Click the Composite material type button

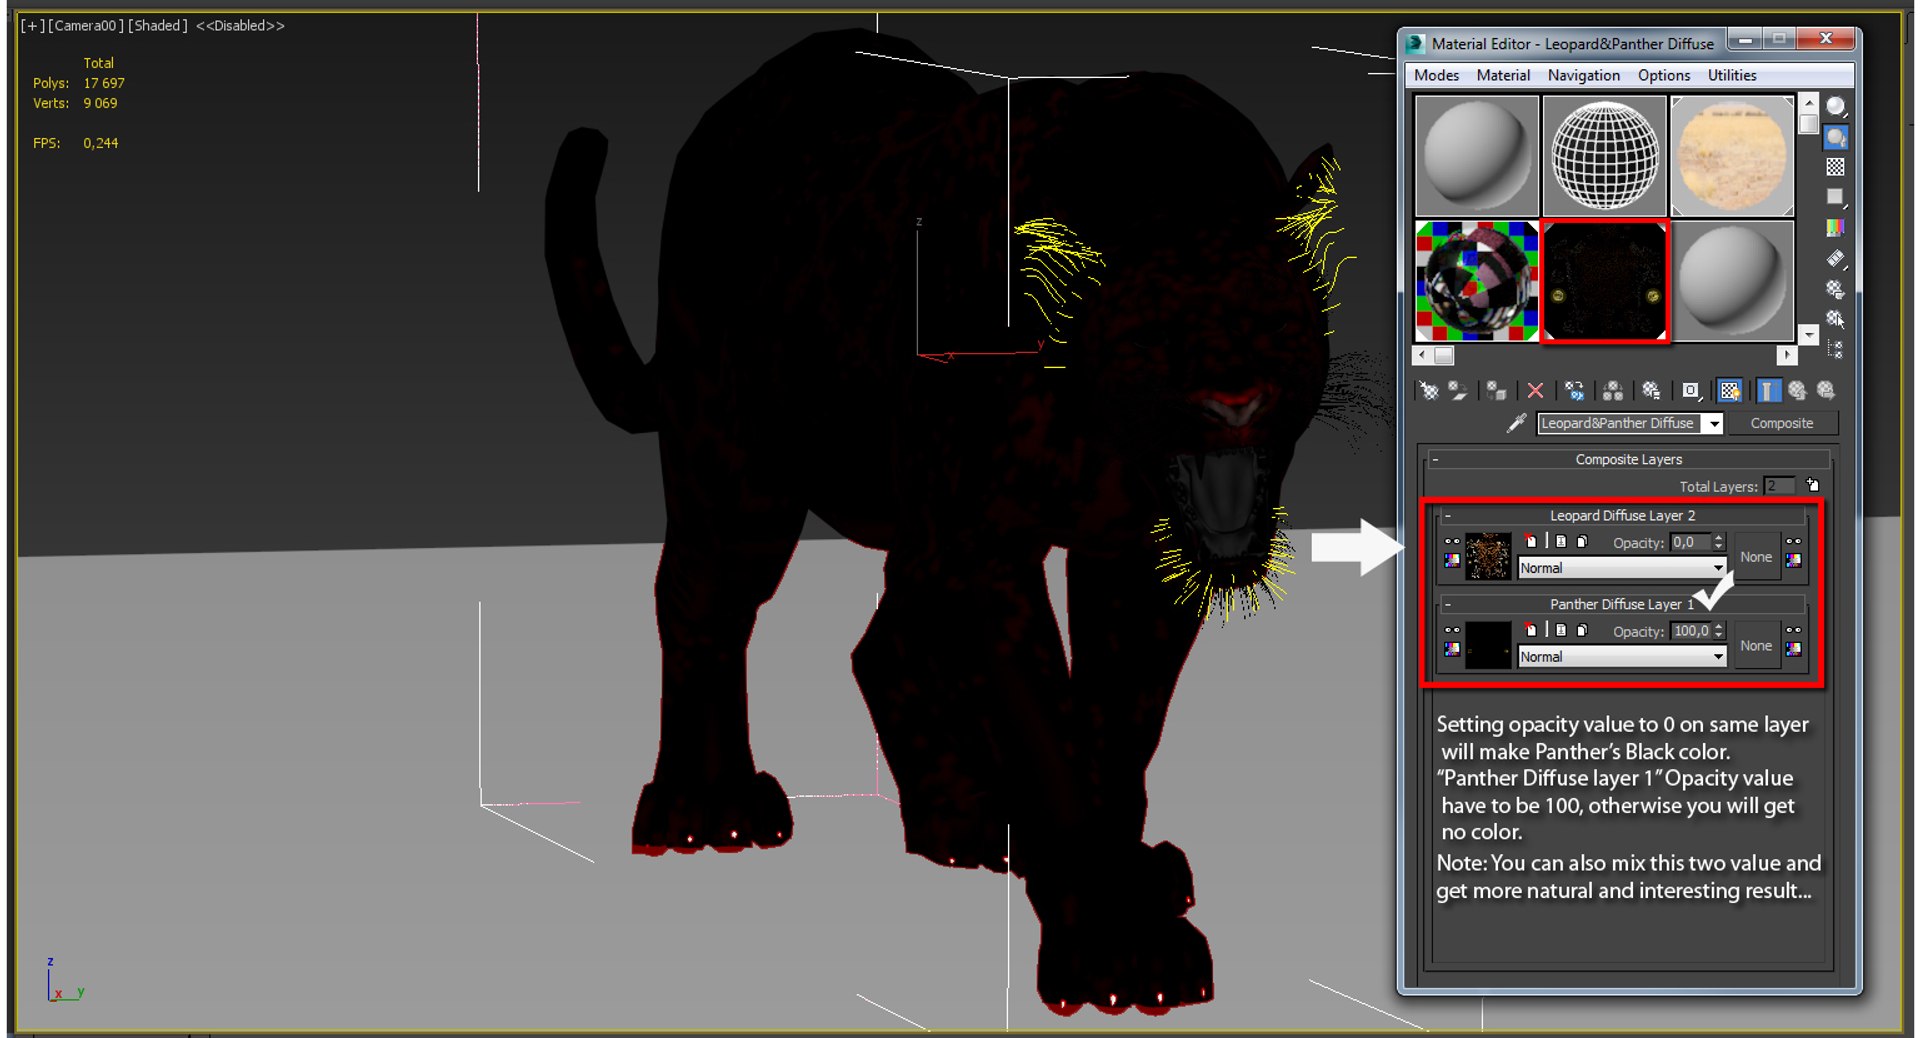pyautogui.click(x=1783, y=423)
